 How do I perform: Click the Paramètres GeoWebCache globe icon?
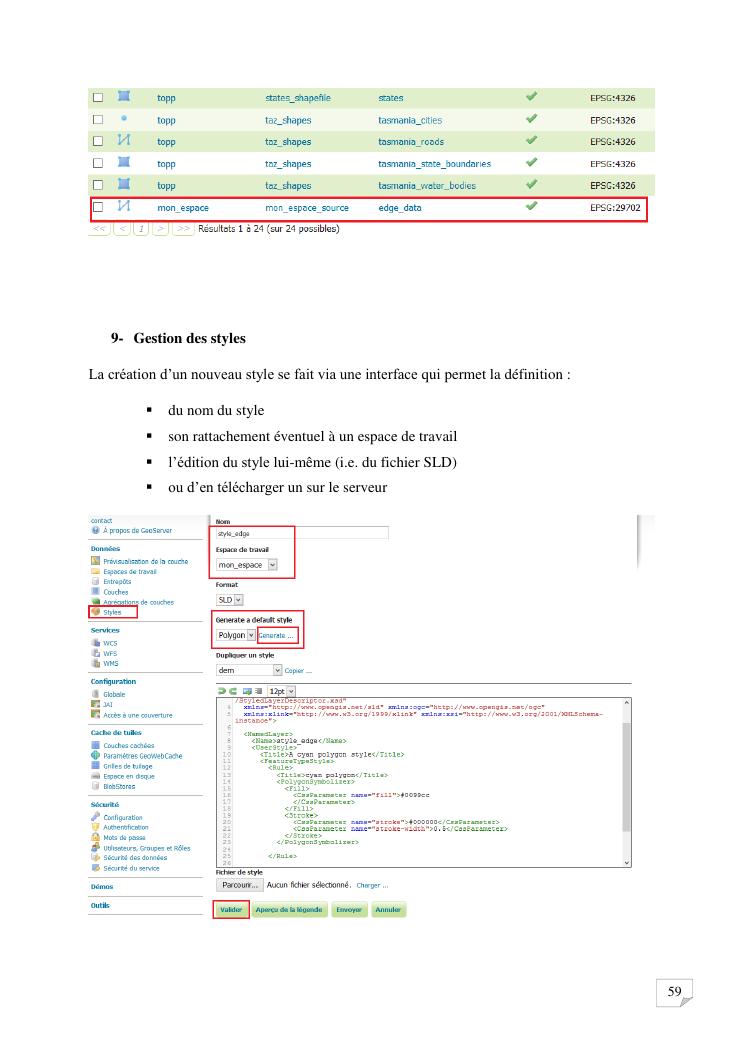(96, 755)
